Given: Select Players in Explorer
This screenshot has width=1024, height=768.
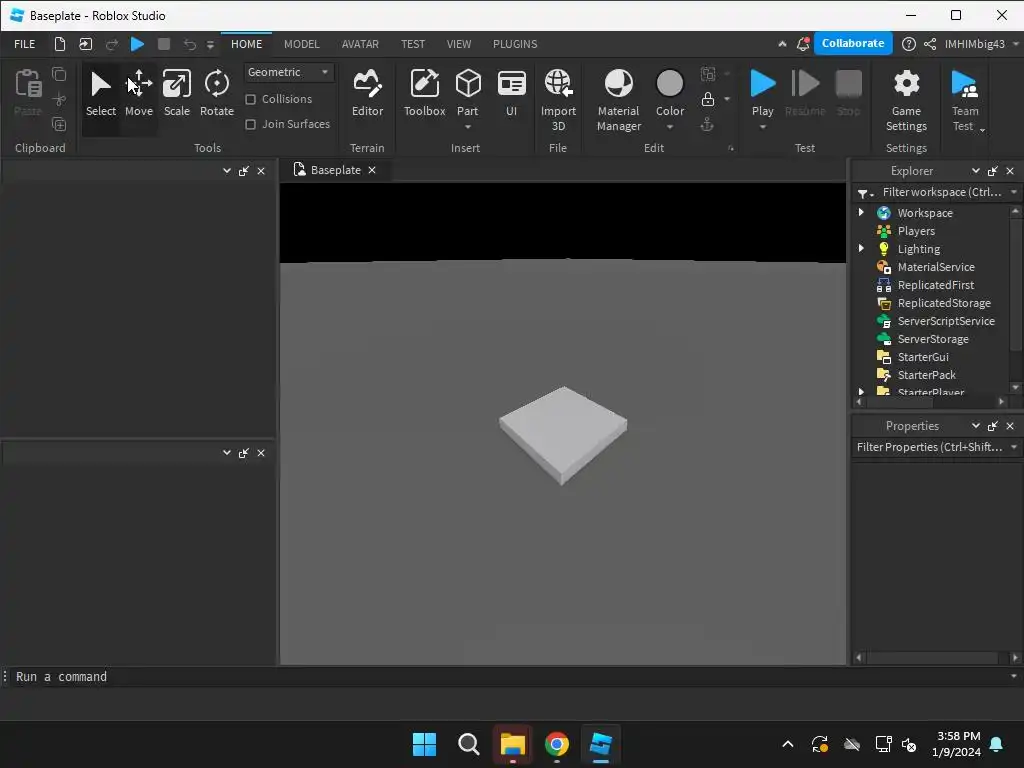Looking at the screenshot, I should 915,231.
